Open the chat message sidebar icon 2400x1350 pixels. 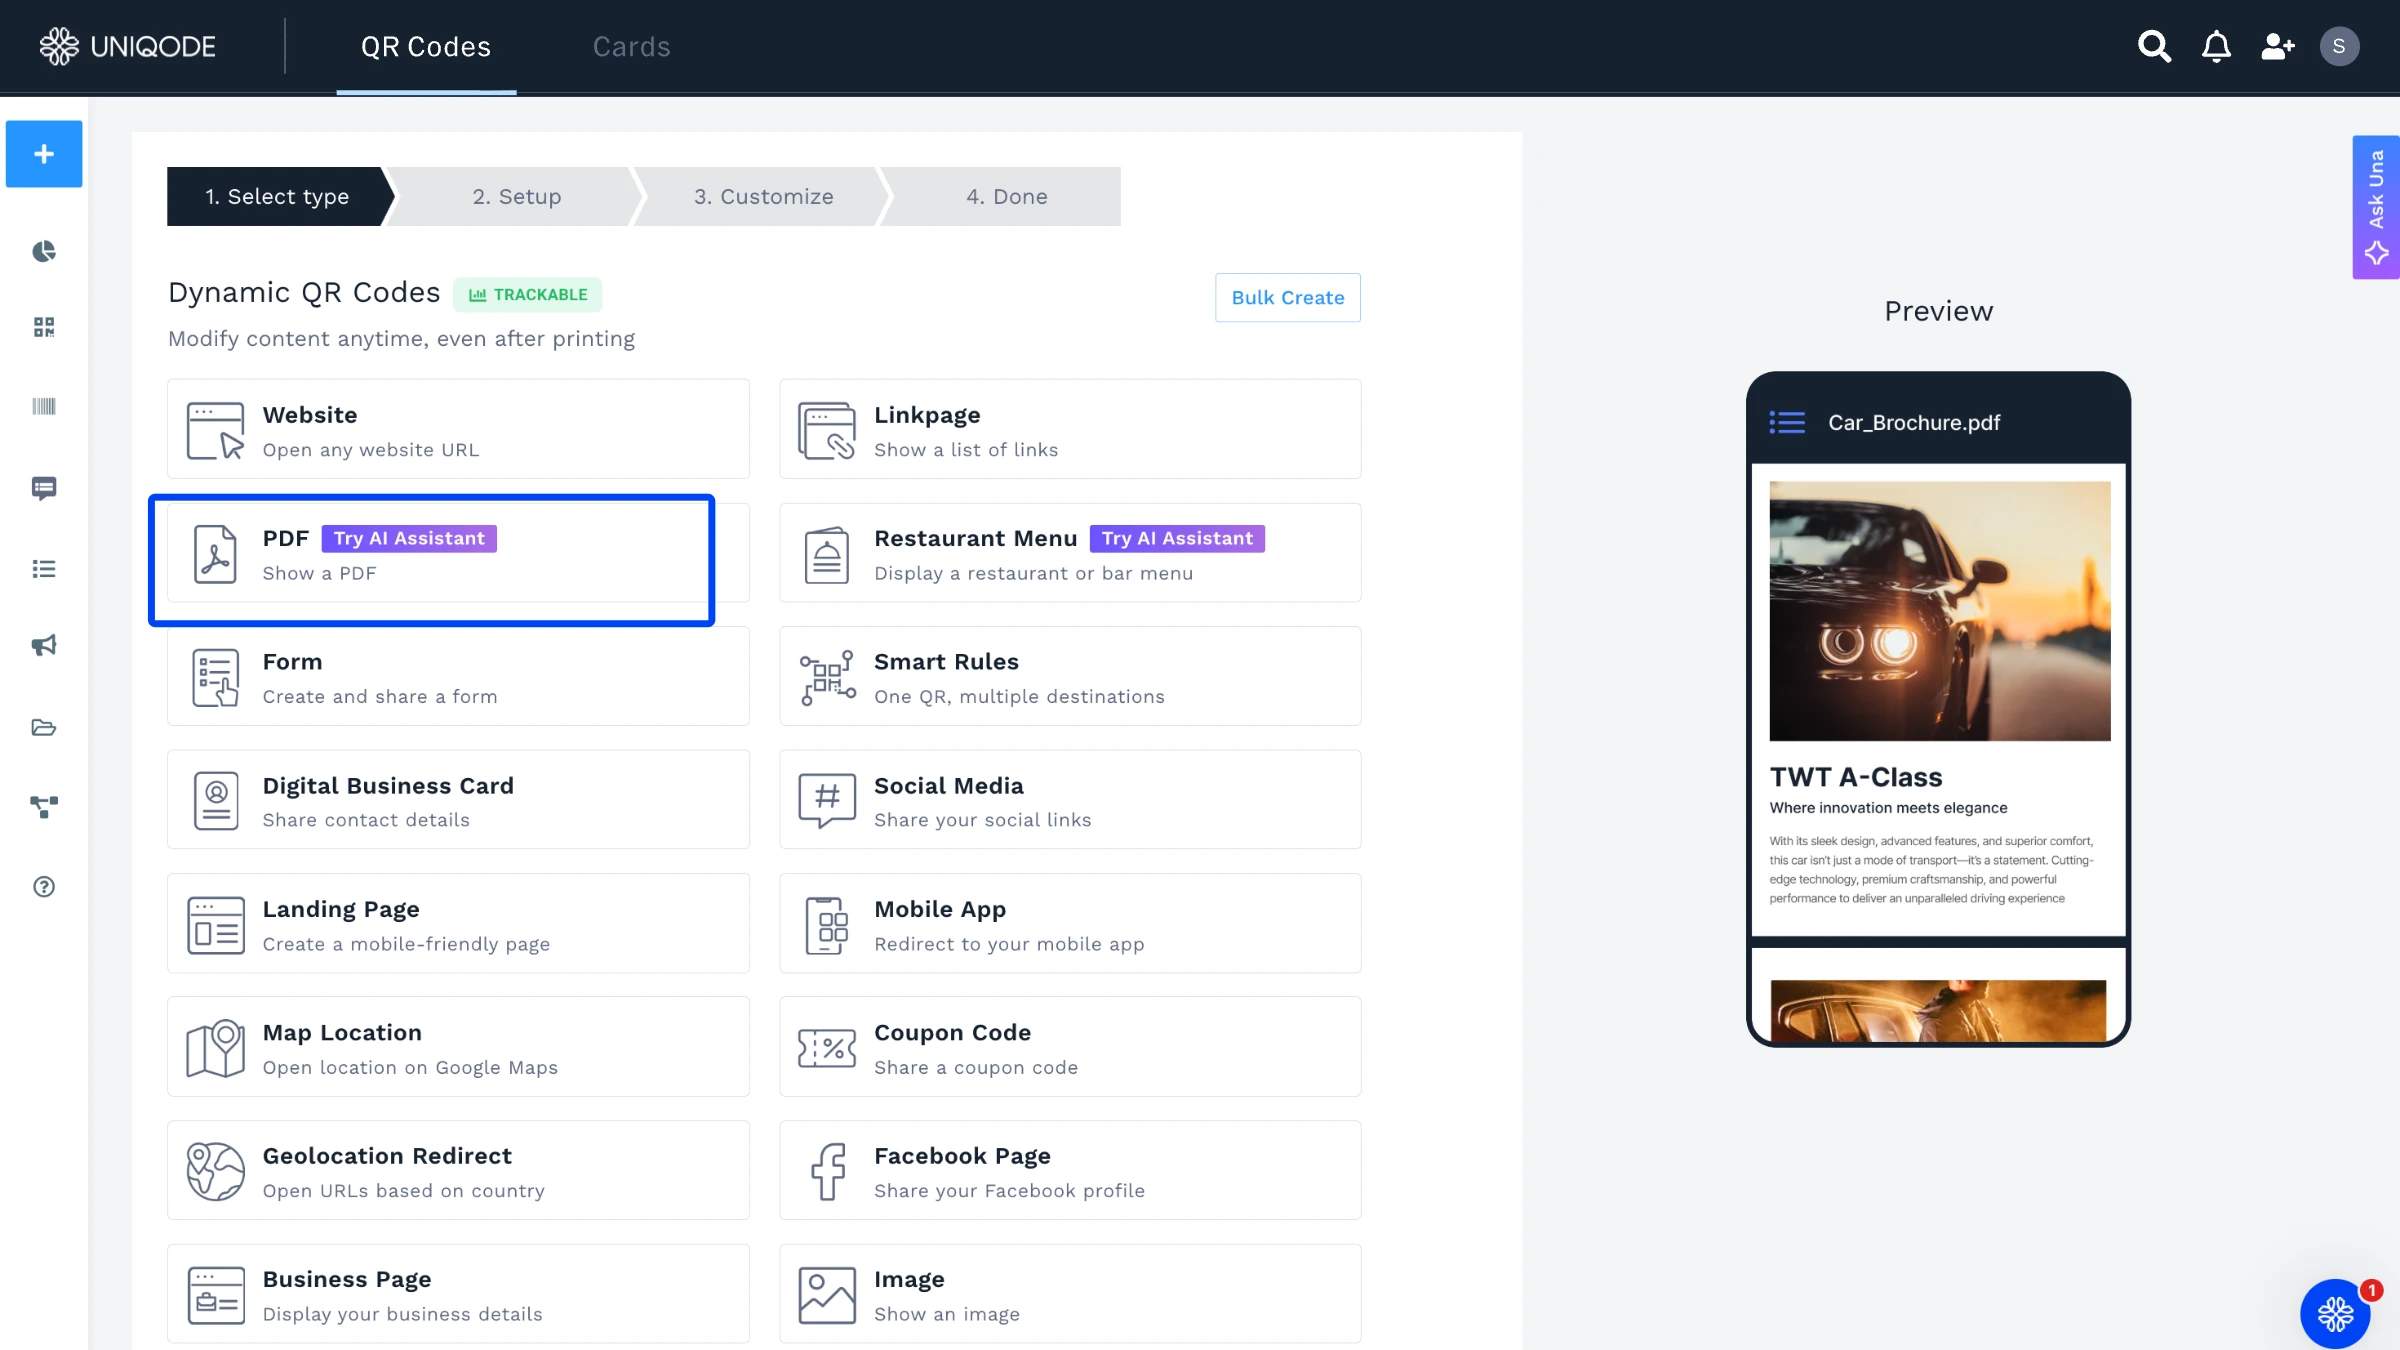pyautogui.click(x=44, y=488)
